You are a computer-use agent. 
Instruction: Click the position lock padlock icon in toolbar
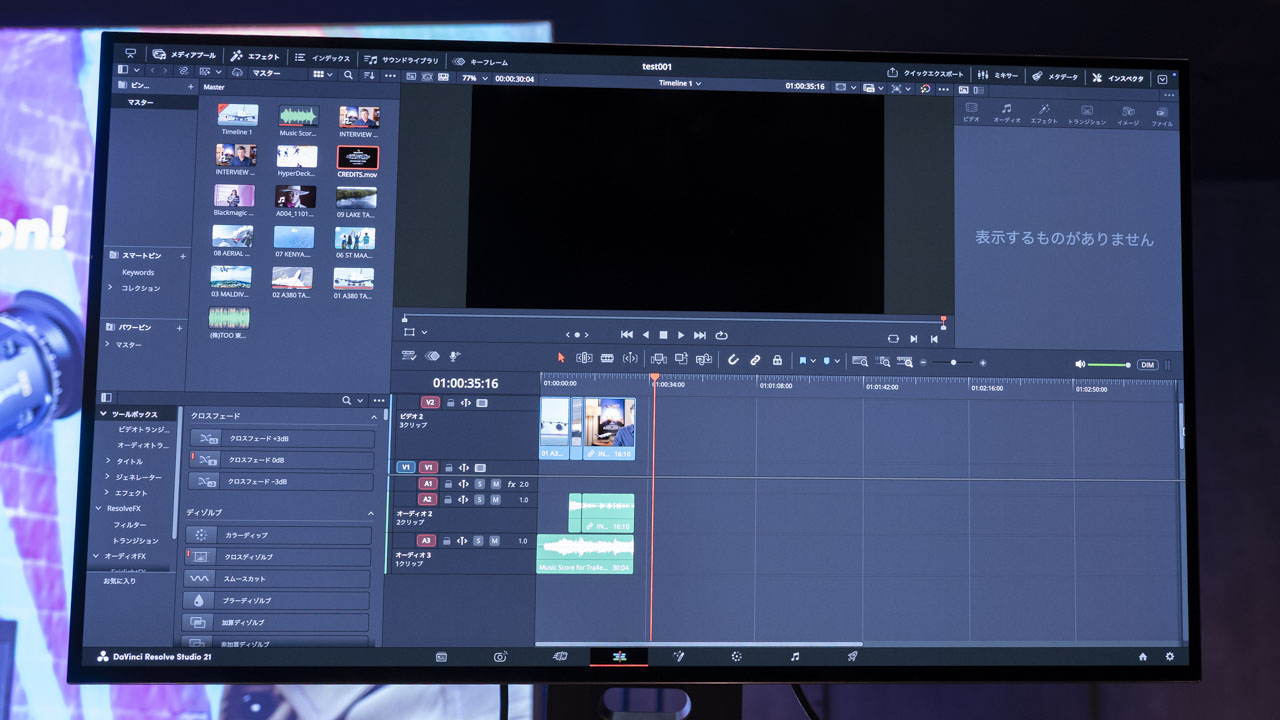coord(776,360)
